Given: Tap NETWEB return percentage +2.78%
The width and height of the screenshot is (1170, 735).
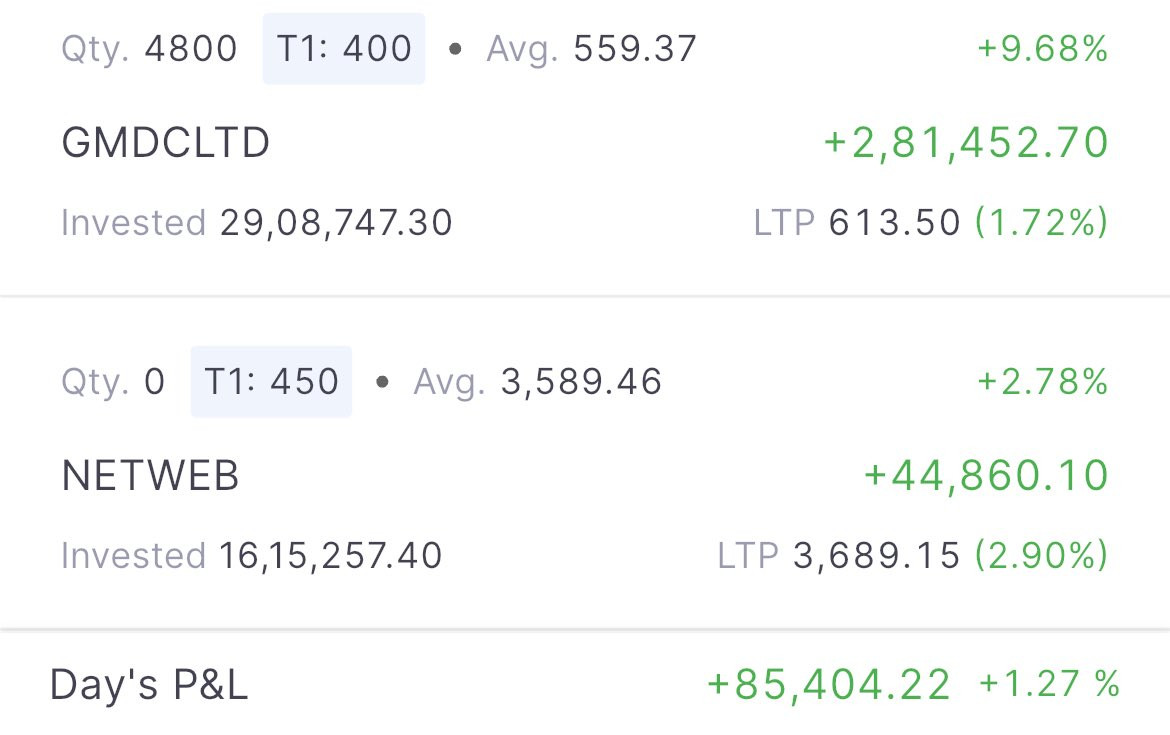Looking at the screenshot, I should [x=1043, y=381].
